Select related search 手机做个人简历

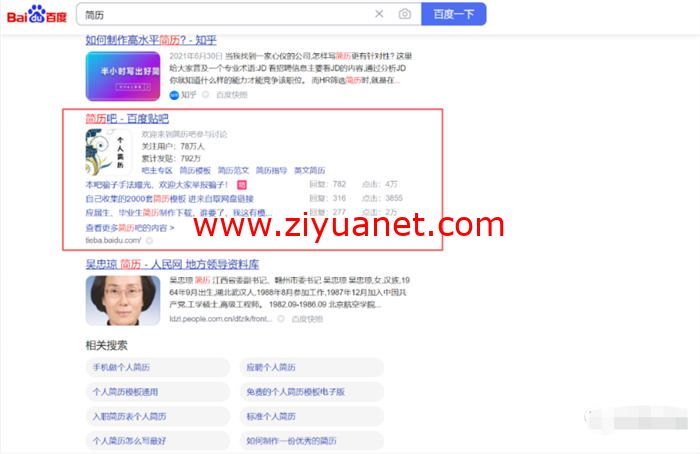(x=158, y=367)
